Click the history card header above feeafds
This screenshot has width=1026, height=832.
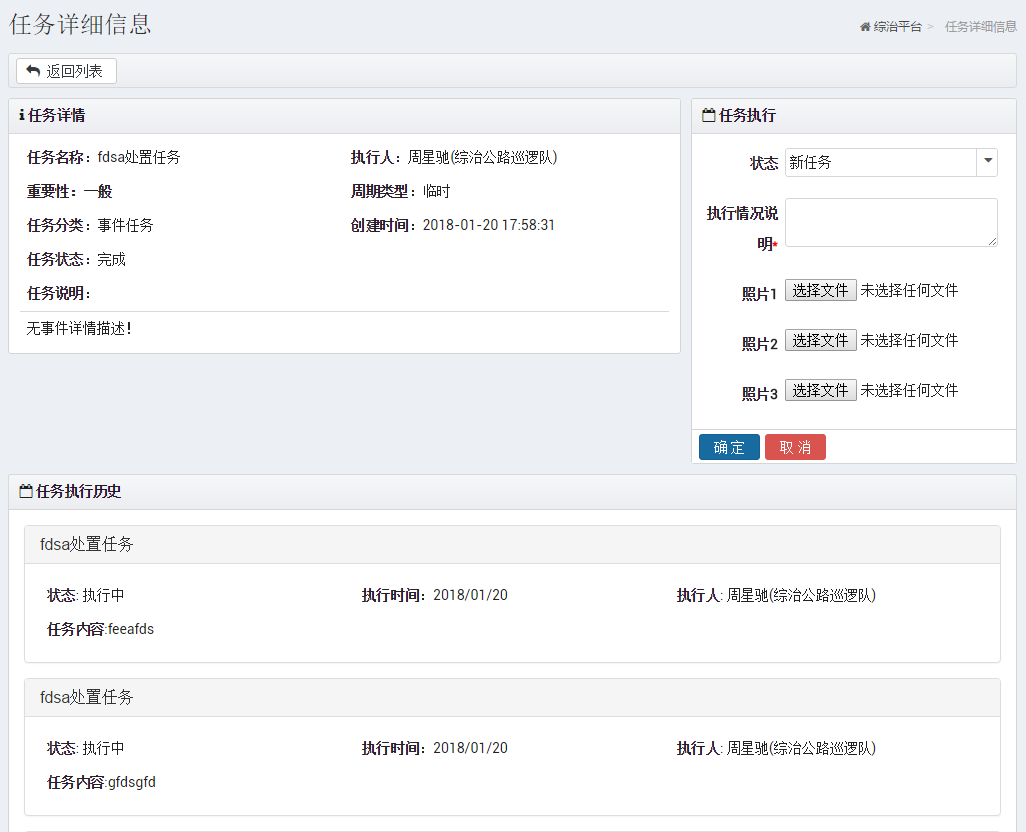click(512, 544)
